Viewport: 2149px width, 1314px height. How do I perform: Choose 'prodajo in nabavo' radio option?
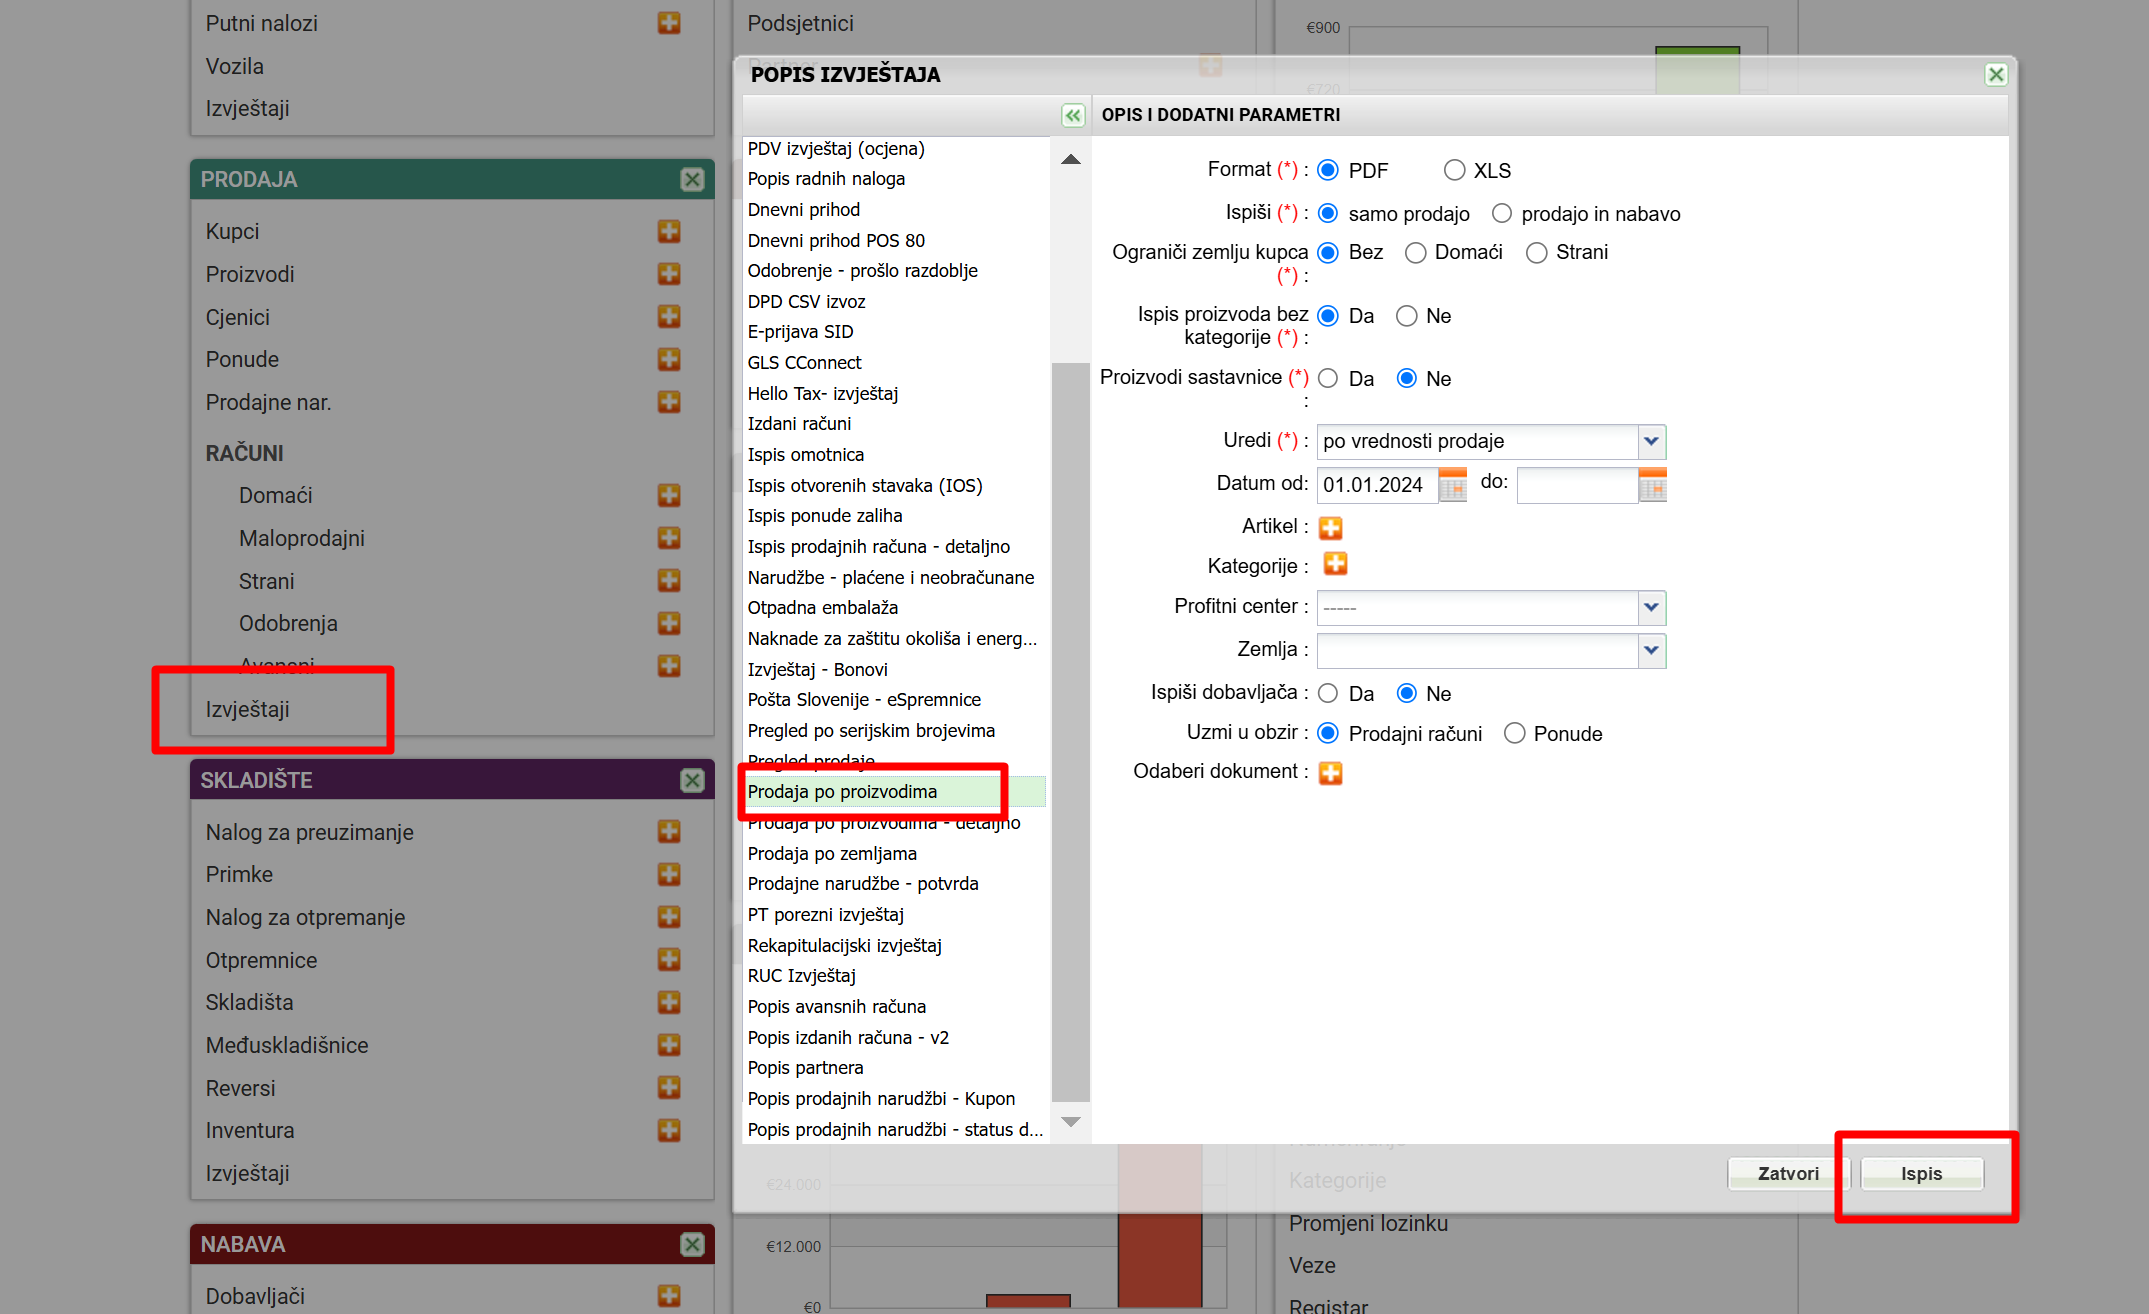pyautogui.click(x=1502, y=213)
